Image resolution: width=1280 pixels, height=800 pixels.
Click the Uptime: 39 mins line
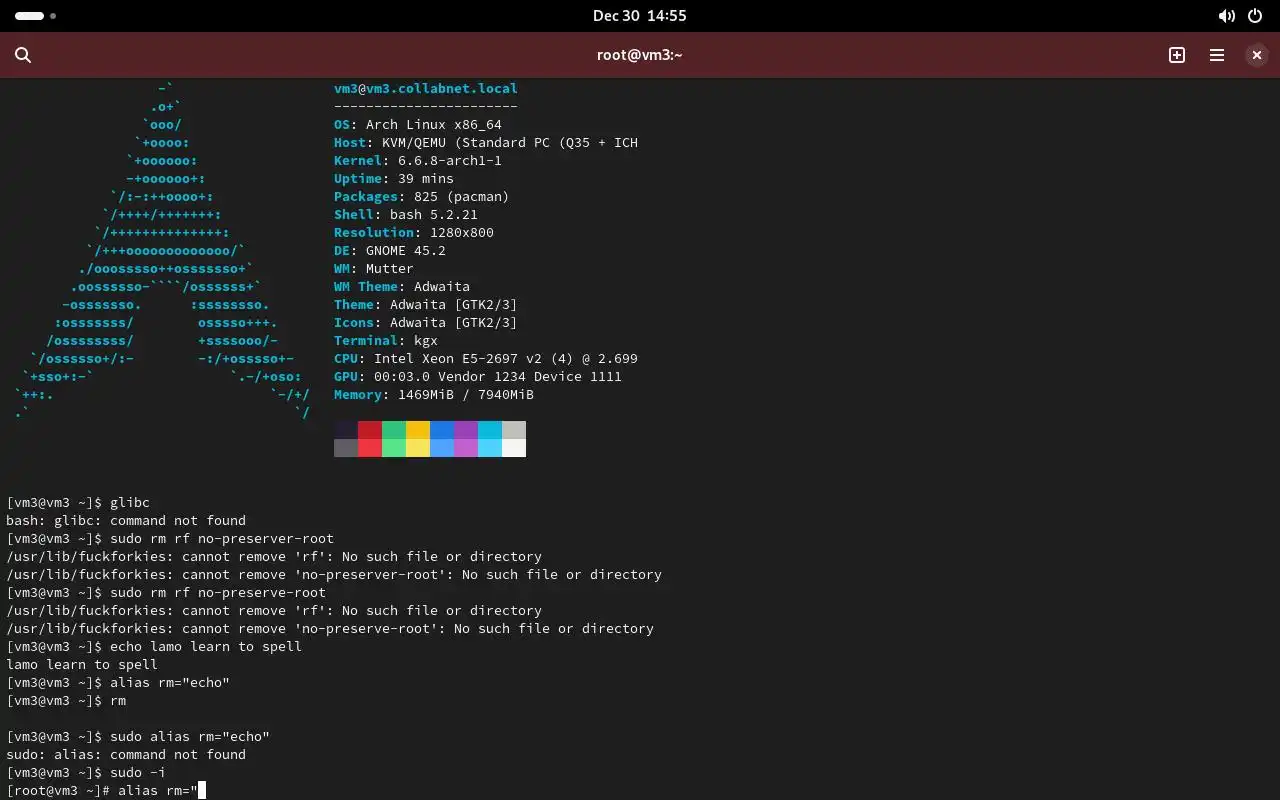click(x=394, y=178)
